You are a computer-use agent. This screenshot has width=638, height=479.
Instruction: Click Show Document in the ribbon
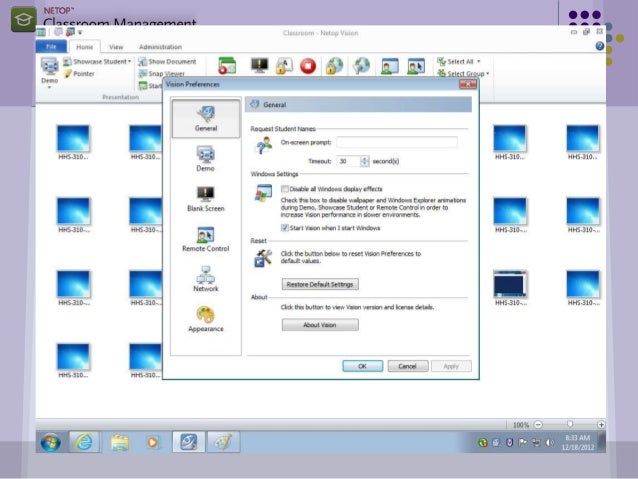(x=167, y=61)
